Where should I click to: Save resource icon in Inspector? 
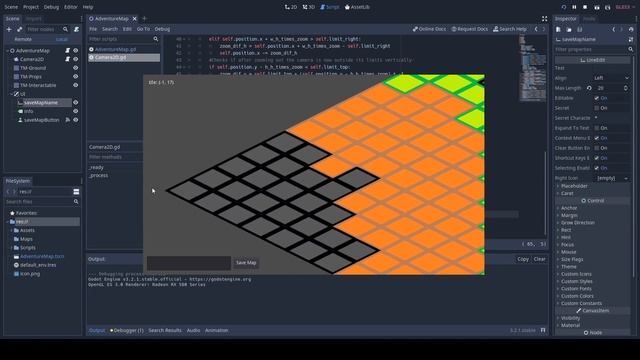579,29
